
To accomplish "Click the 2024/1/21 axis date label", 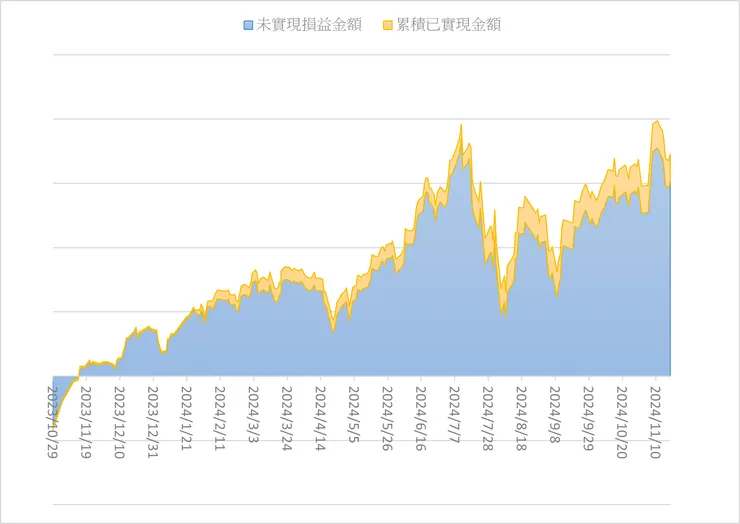I will pos(186,419).
